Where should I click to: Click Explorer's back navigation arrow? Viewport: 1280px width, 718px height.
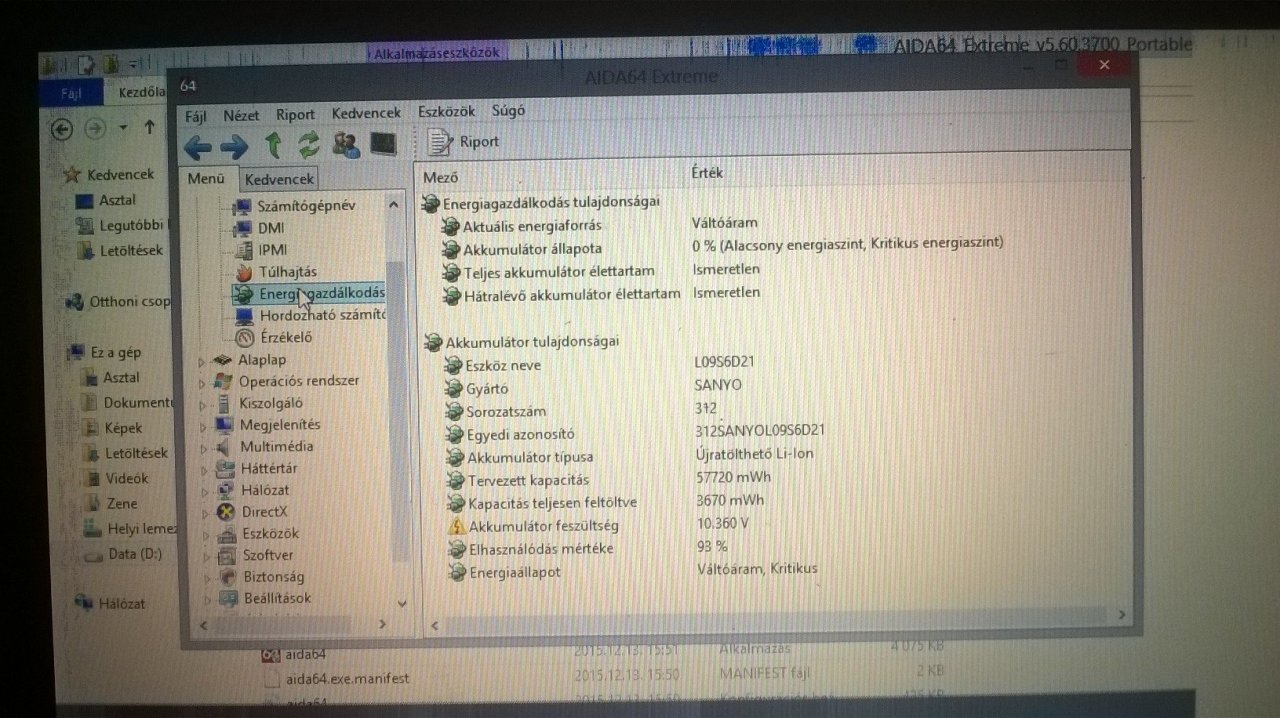pos(61,129)
